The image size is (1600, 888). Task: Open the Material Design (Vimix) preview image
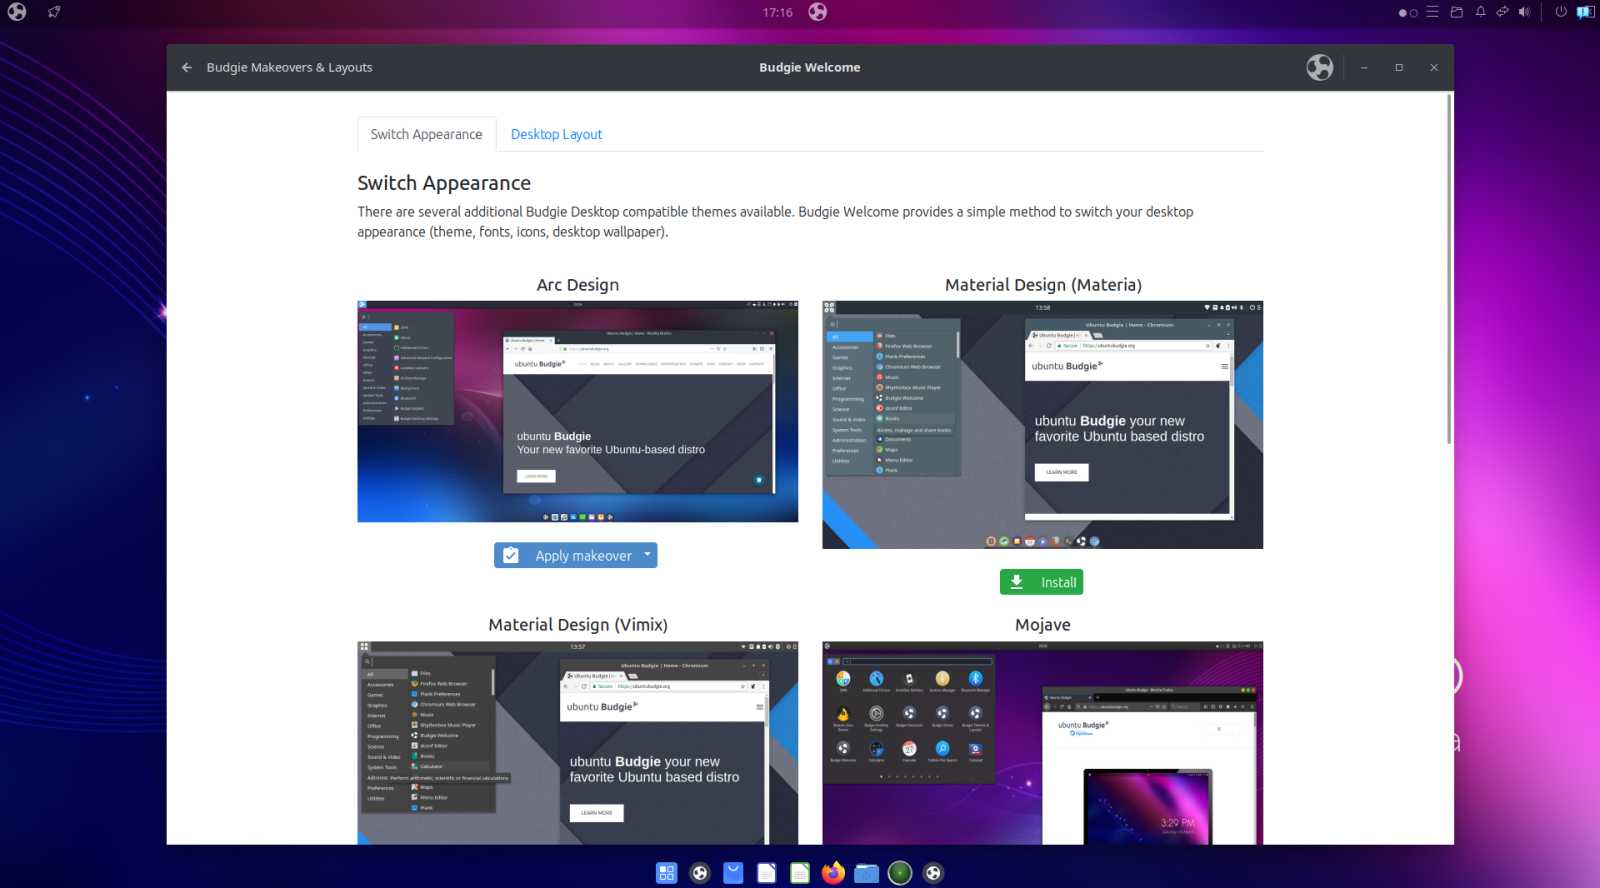577,742
